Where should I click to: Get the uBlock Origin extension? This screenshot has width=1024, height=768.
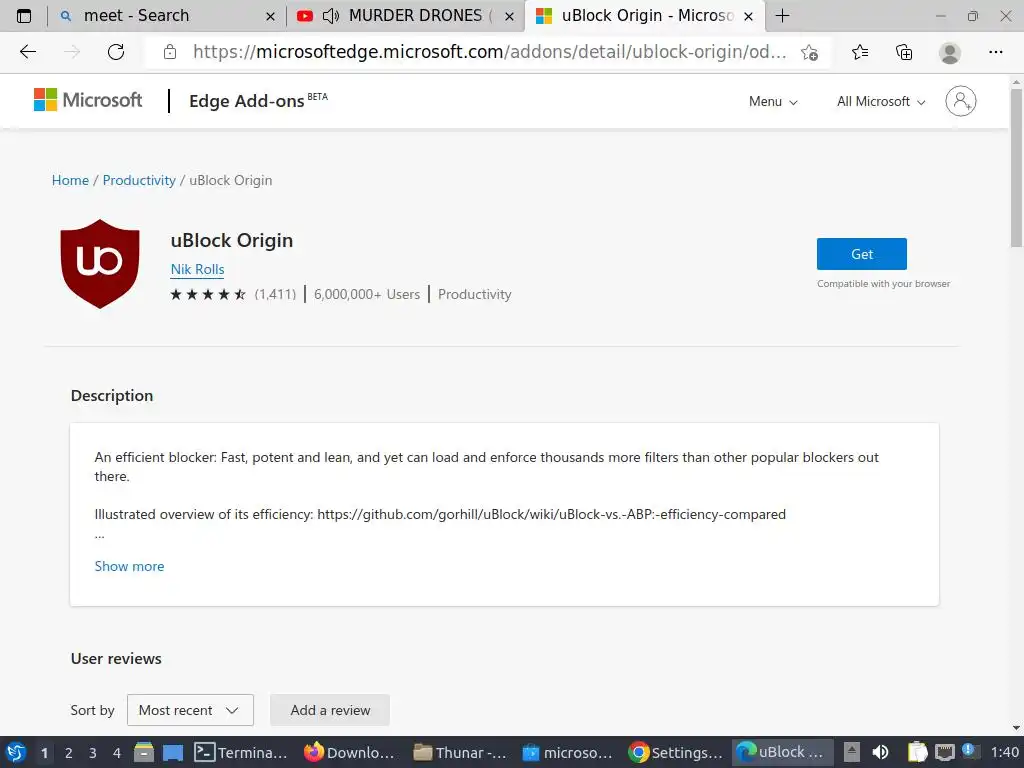coord(861,254)
